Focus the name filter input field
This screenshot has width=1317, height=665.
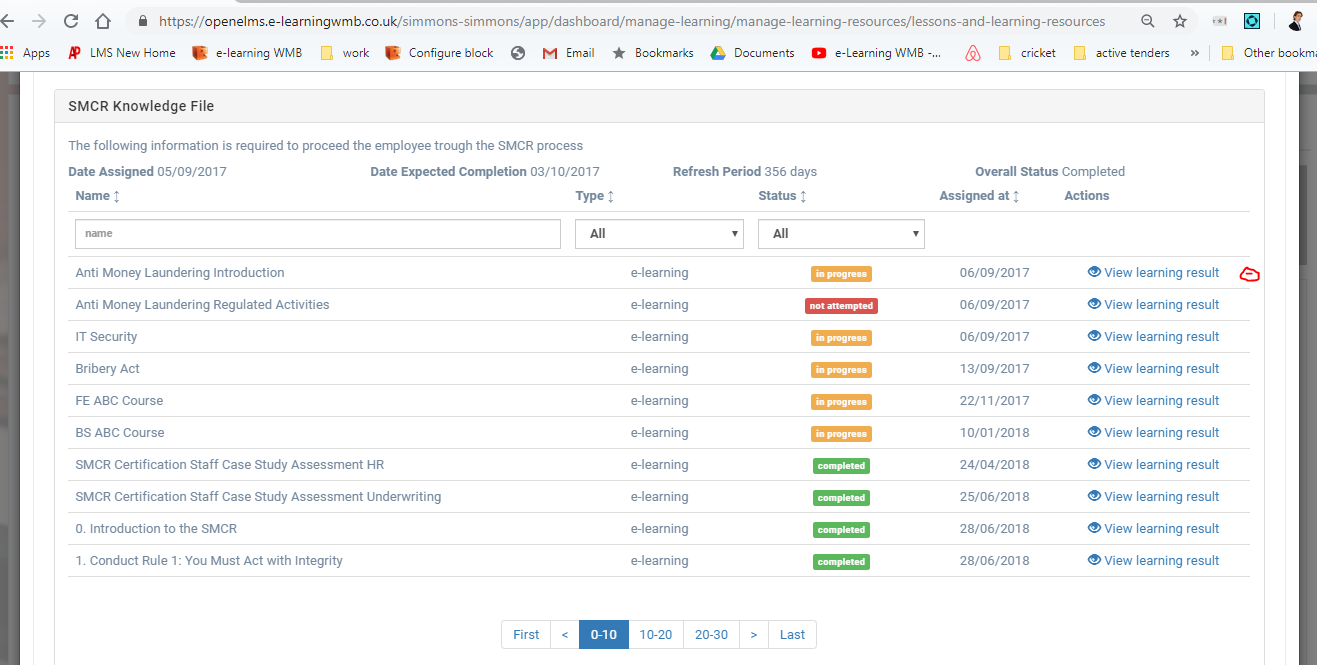coord(318,234)
